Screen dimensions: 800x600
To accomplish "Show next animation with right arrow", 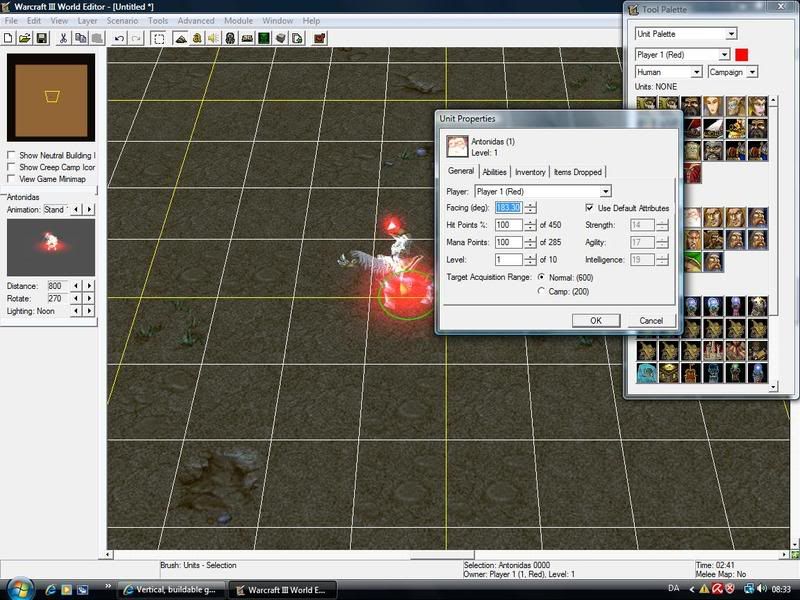I will click(90, 209).
